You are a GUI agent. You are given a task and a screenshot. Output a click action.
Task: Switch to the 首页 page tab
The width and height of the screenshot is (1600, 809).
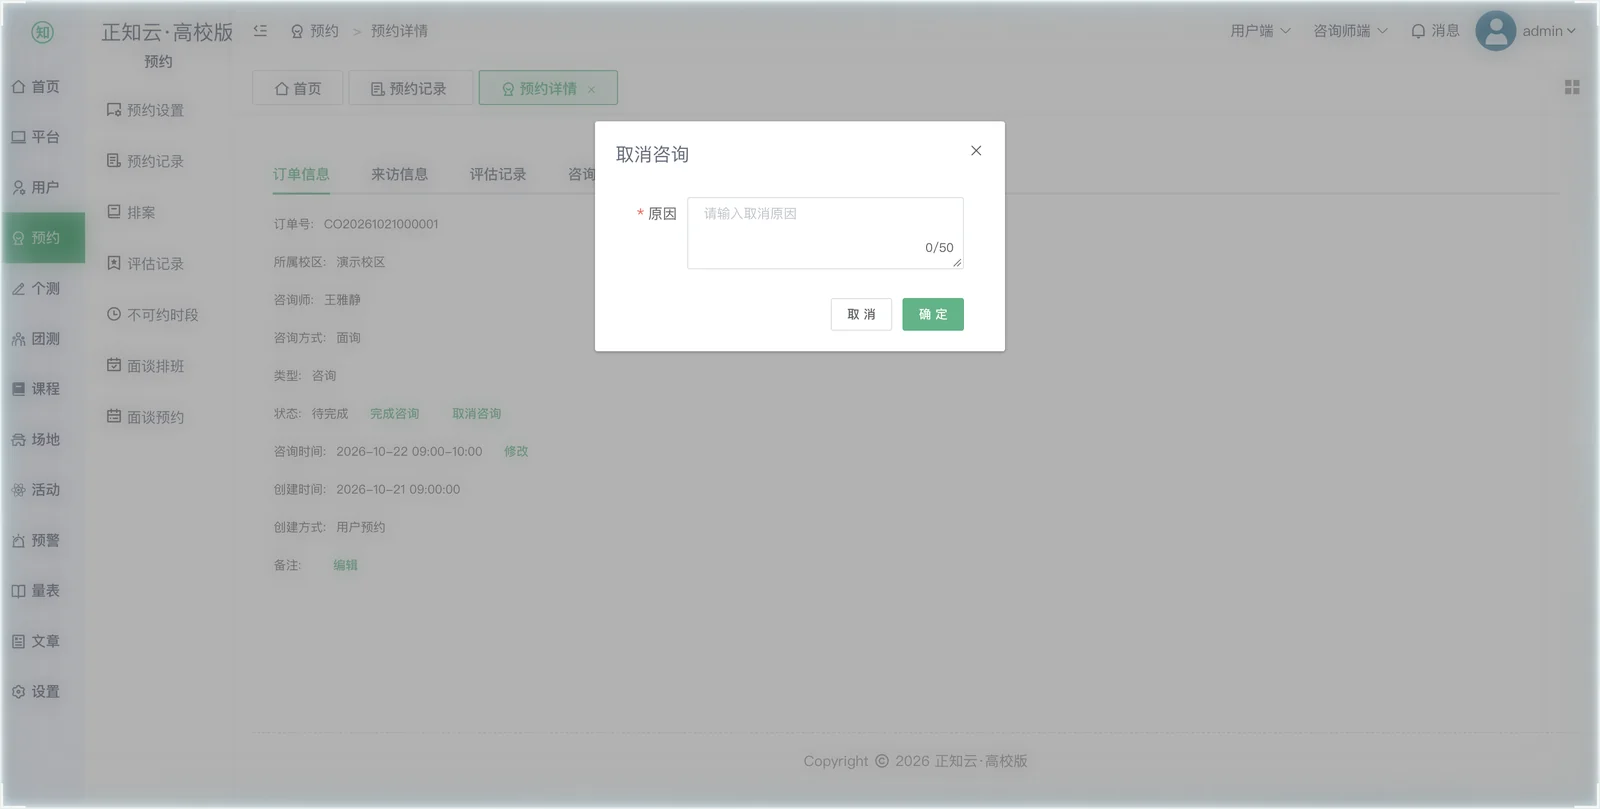298,88
